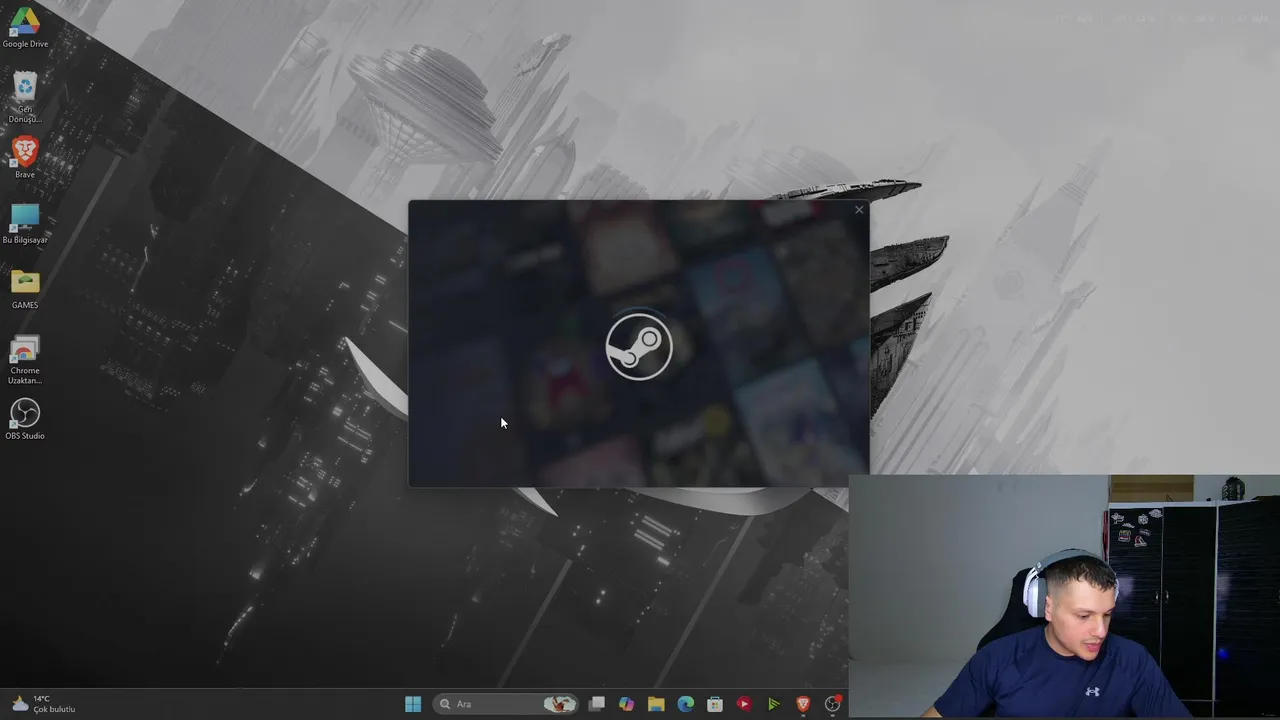Viewport: 1280px width, 720px height.
Task: Open File Explorer from taskbar
Action: [x=656, y=704]
